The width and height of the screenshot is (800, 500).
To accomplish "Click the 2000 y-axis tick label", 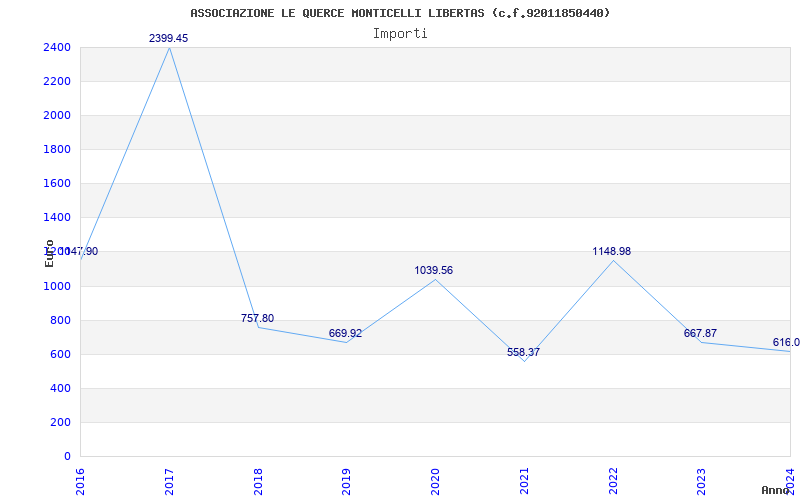I will tap(58, 116).
